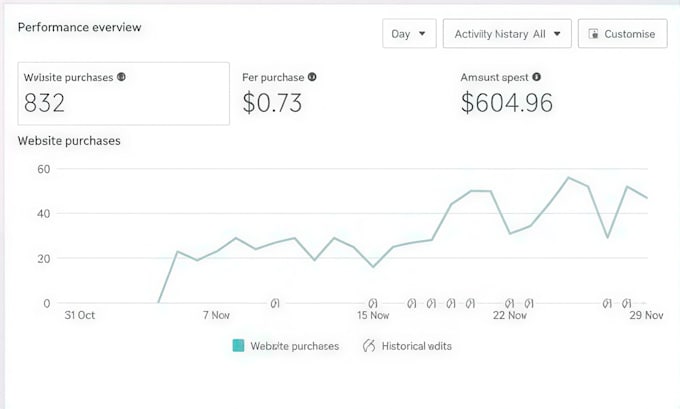Select the Amount spent $604.96 metric
This screenshot has height=409, width=680.
pos(507,94)
